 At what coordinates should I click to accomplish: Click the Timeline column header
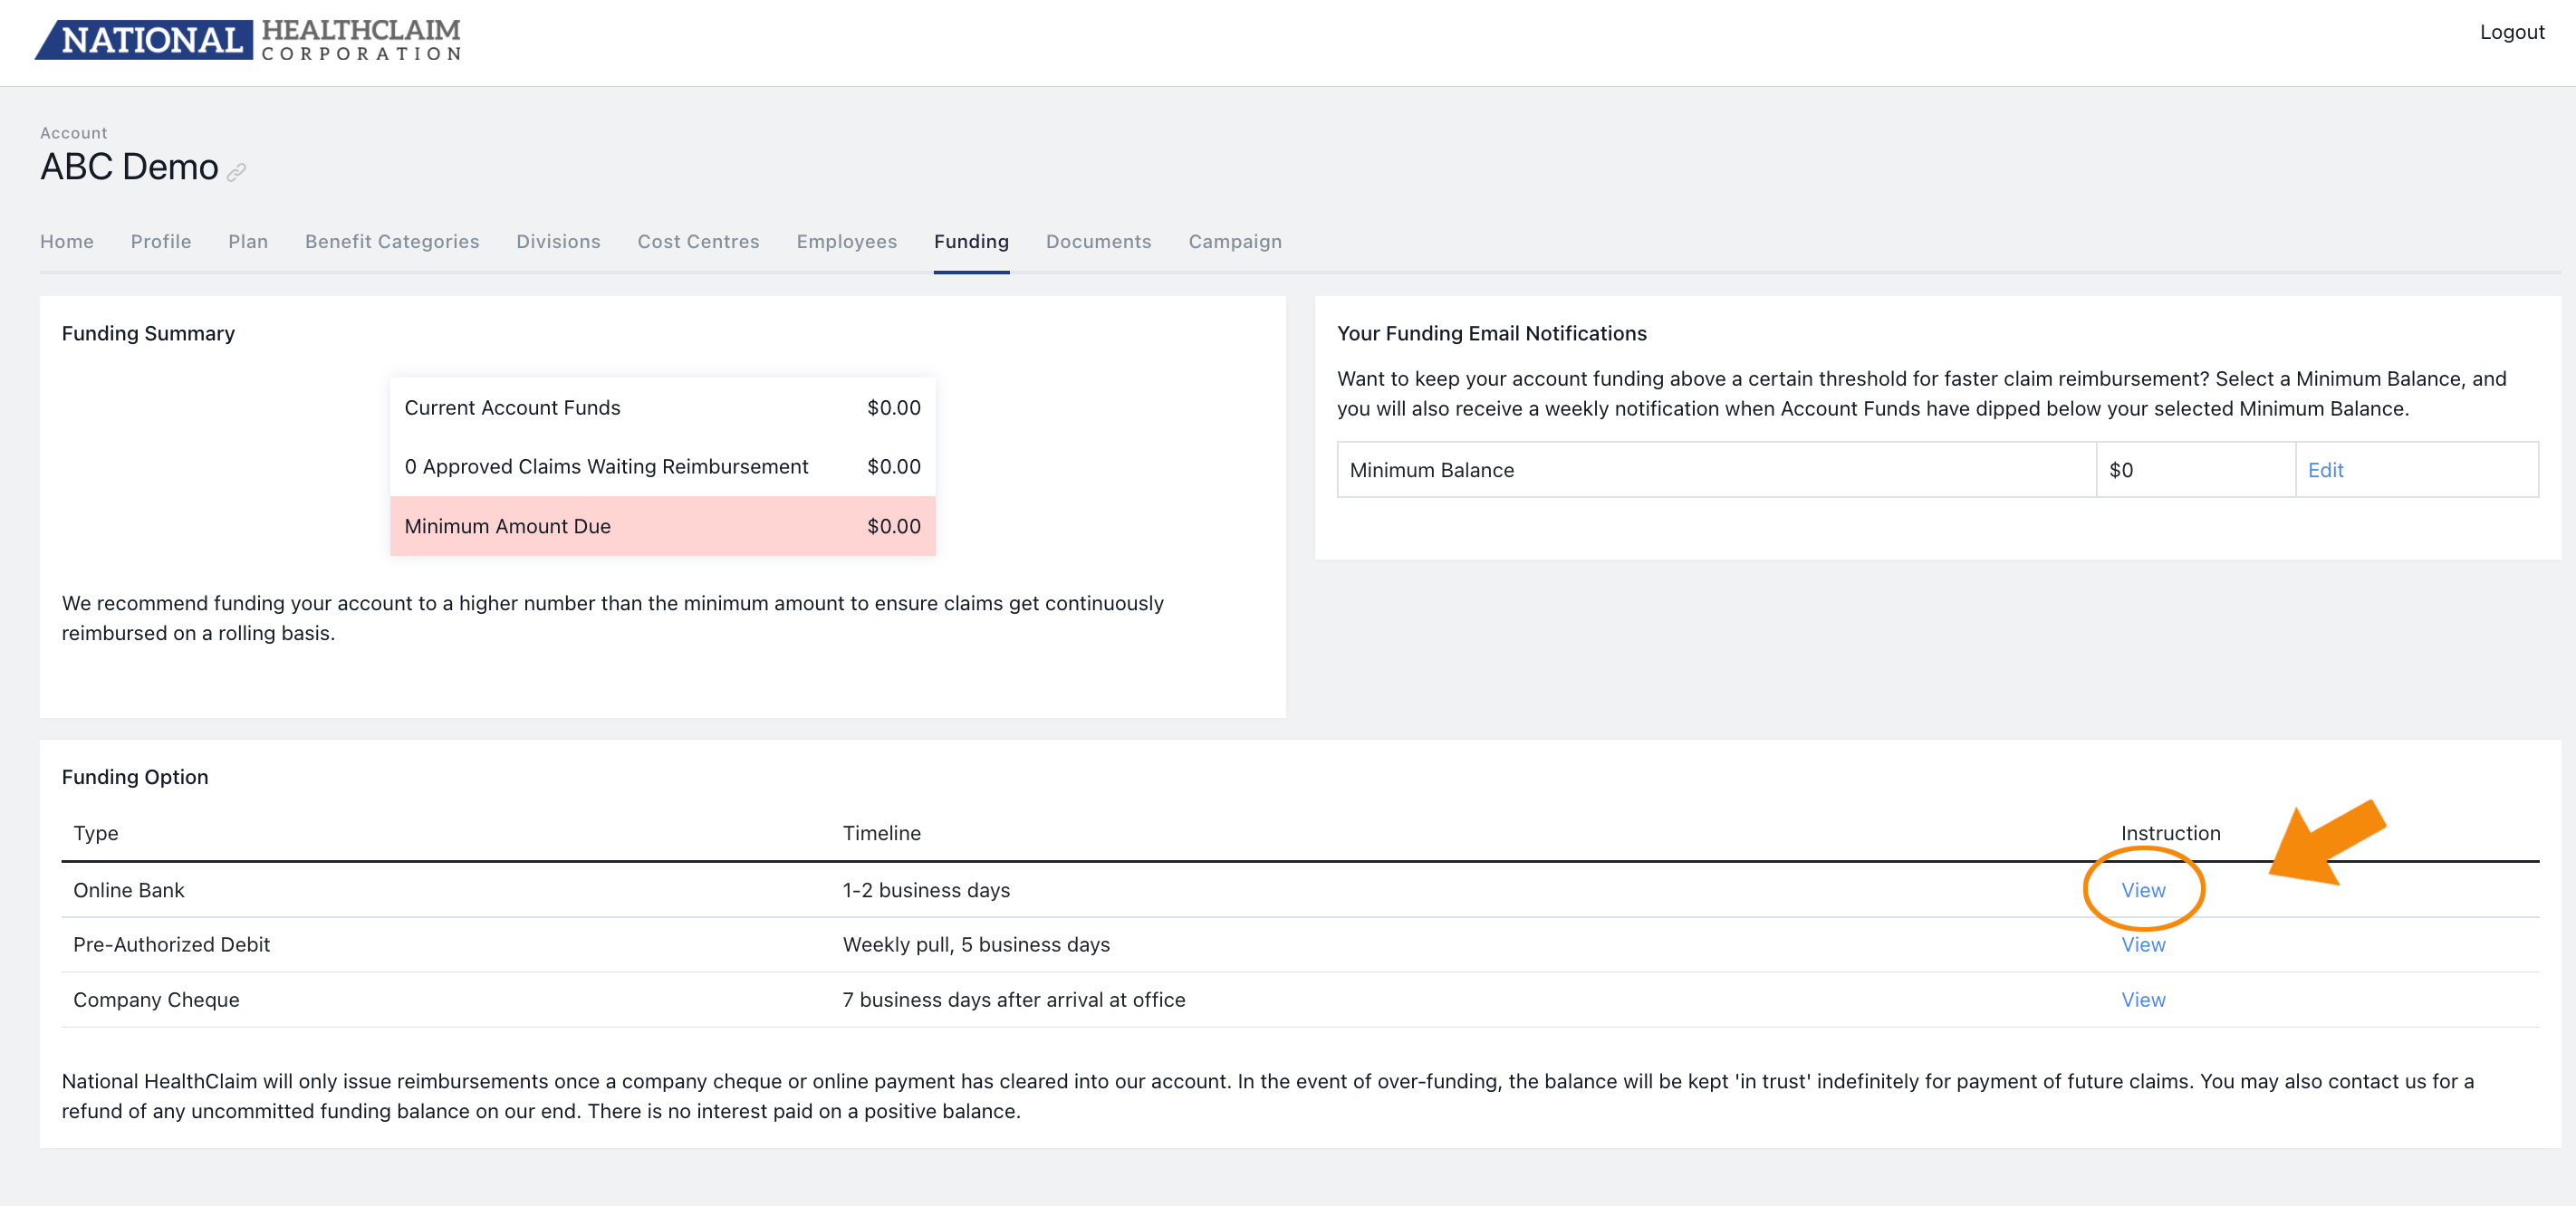pyautogui.click(x=881, y=833)
